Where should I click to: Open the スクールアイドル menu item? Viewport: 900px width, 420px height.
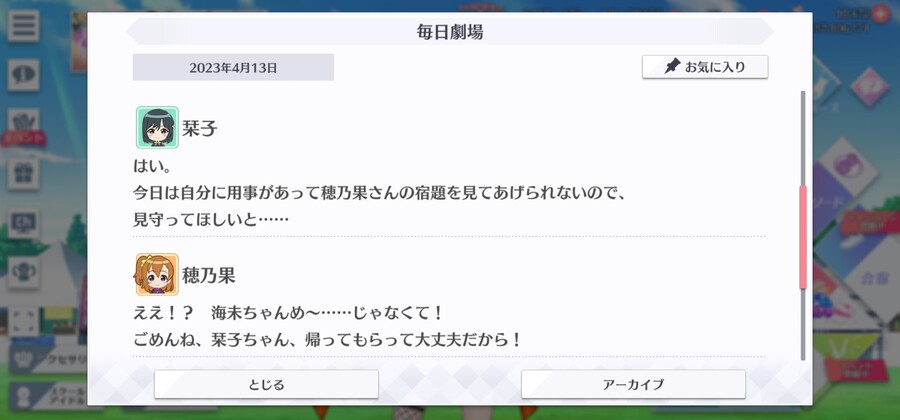click(49, 396)
